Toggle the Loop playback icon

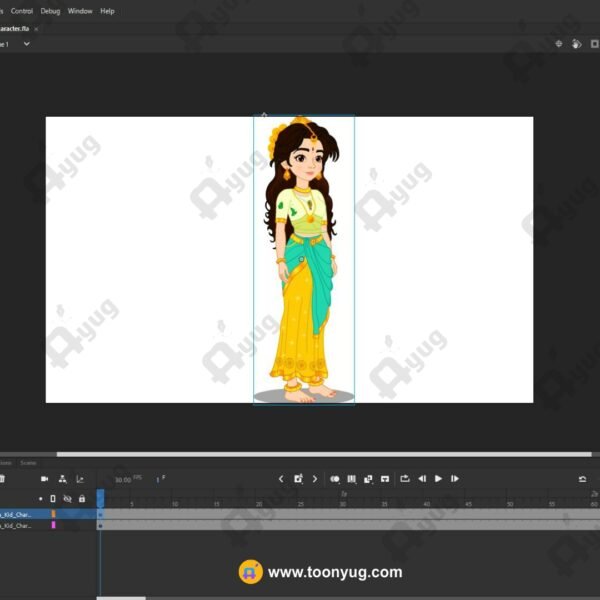pos(405,479)
